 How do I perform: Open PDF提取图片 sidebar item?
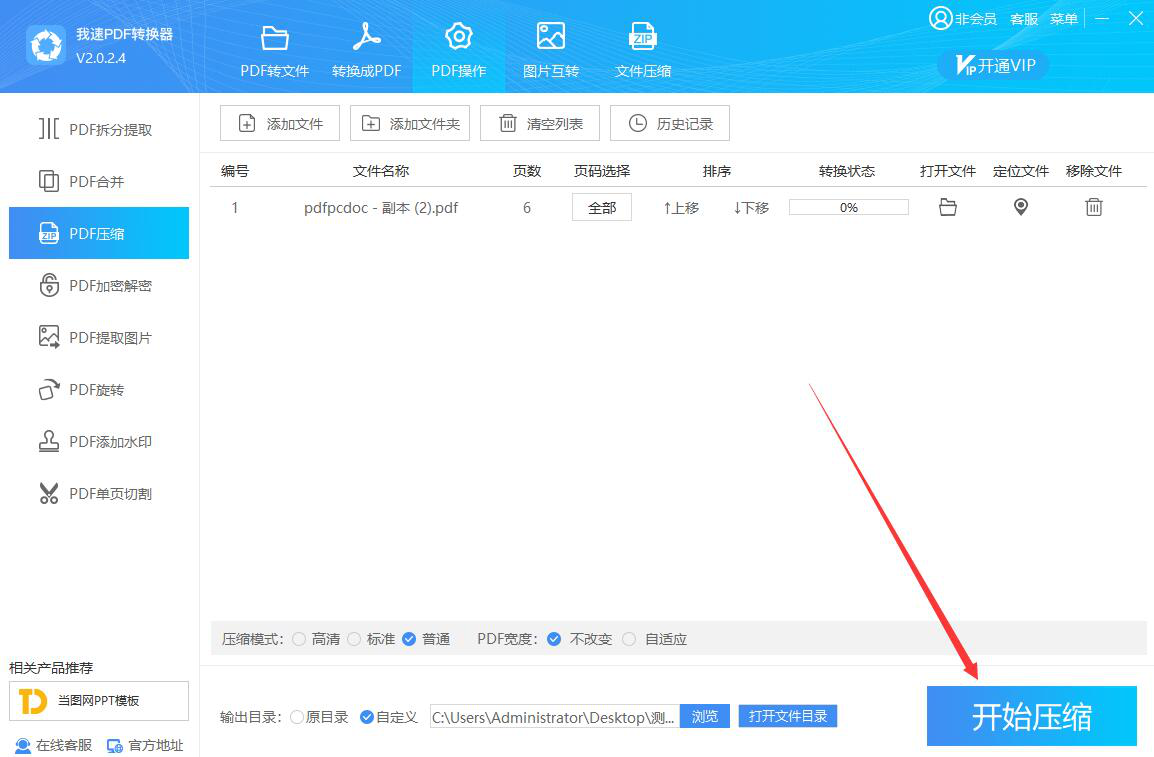(99, 338)
